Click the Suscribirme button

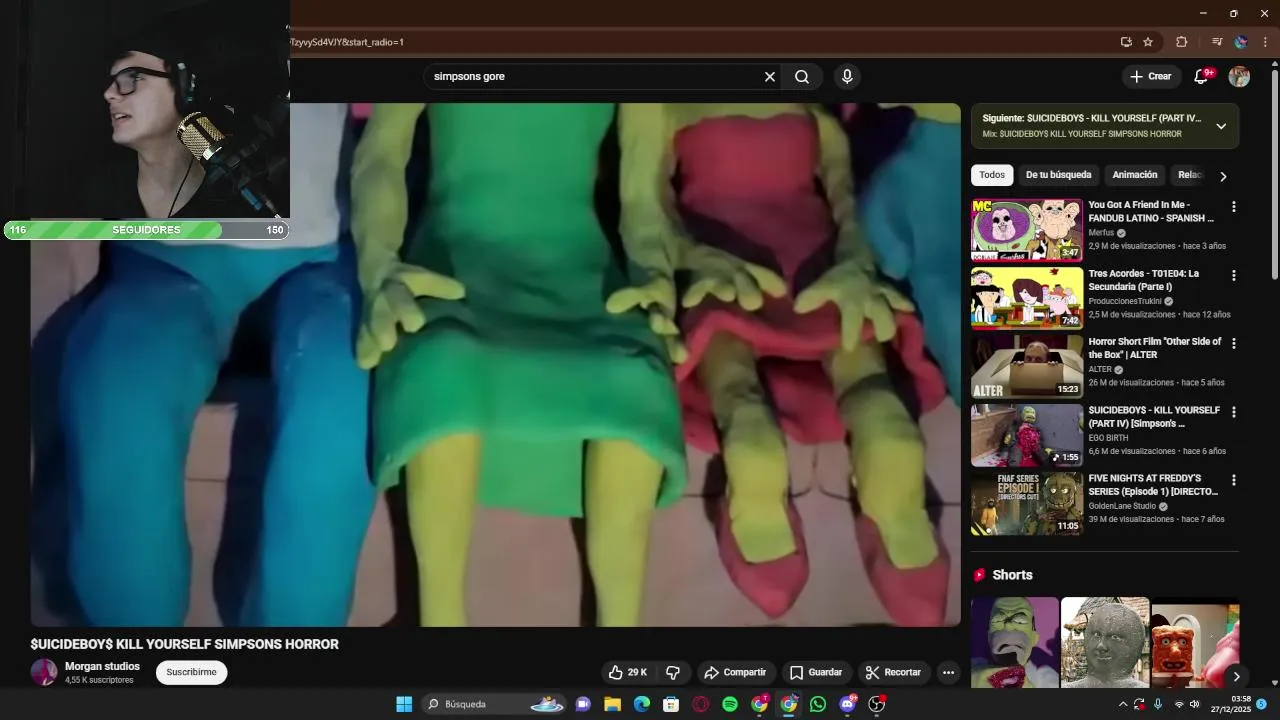coord(192,672)
